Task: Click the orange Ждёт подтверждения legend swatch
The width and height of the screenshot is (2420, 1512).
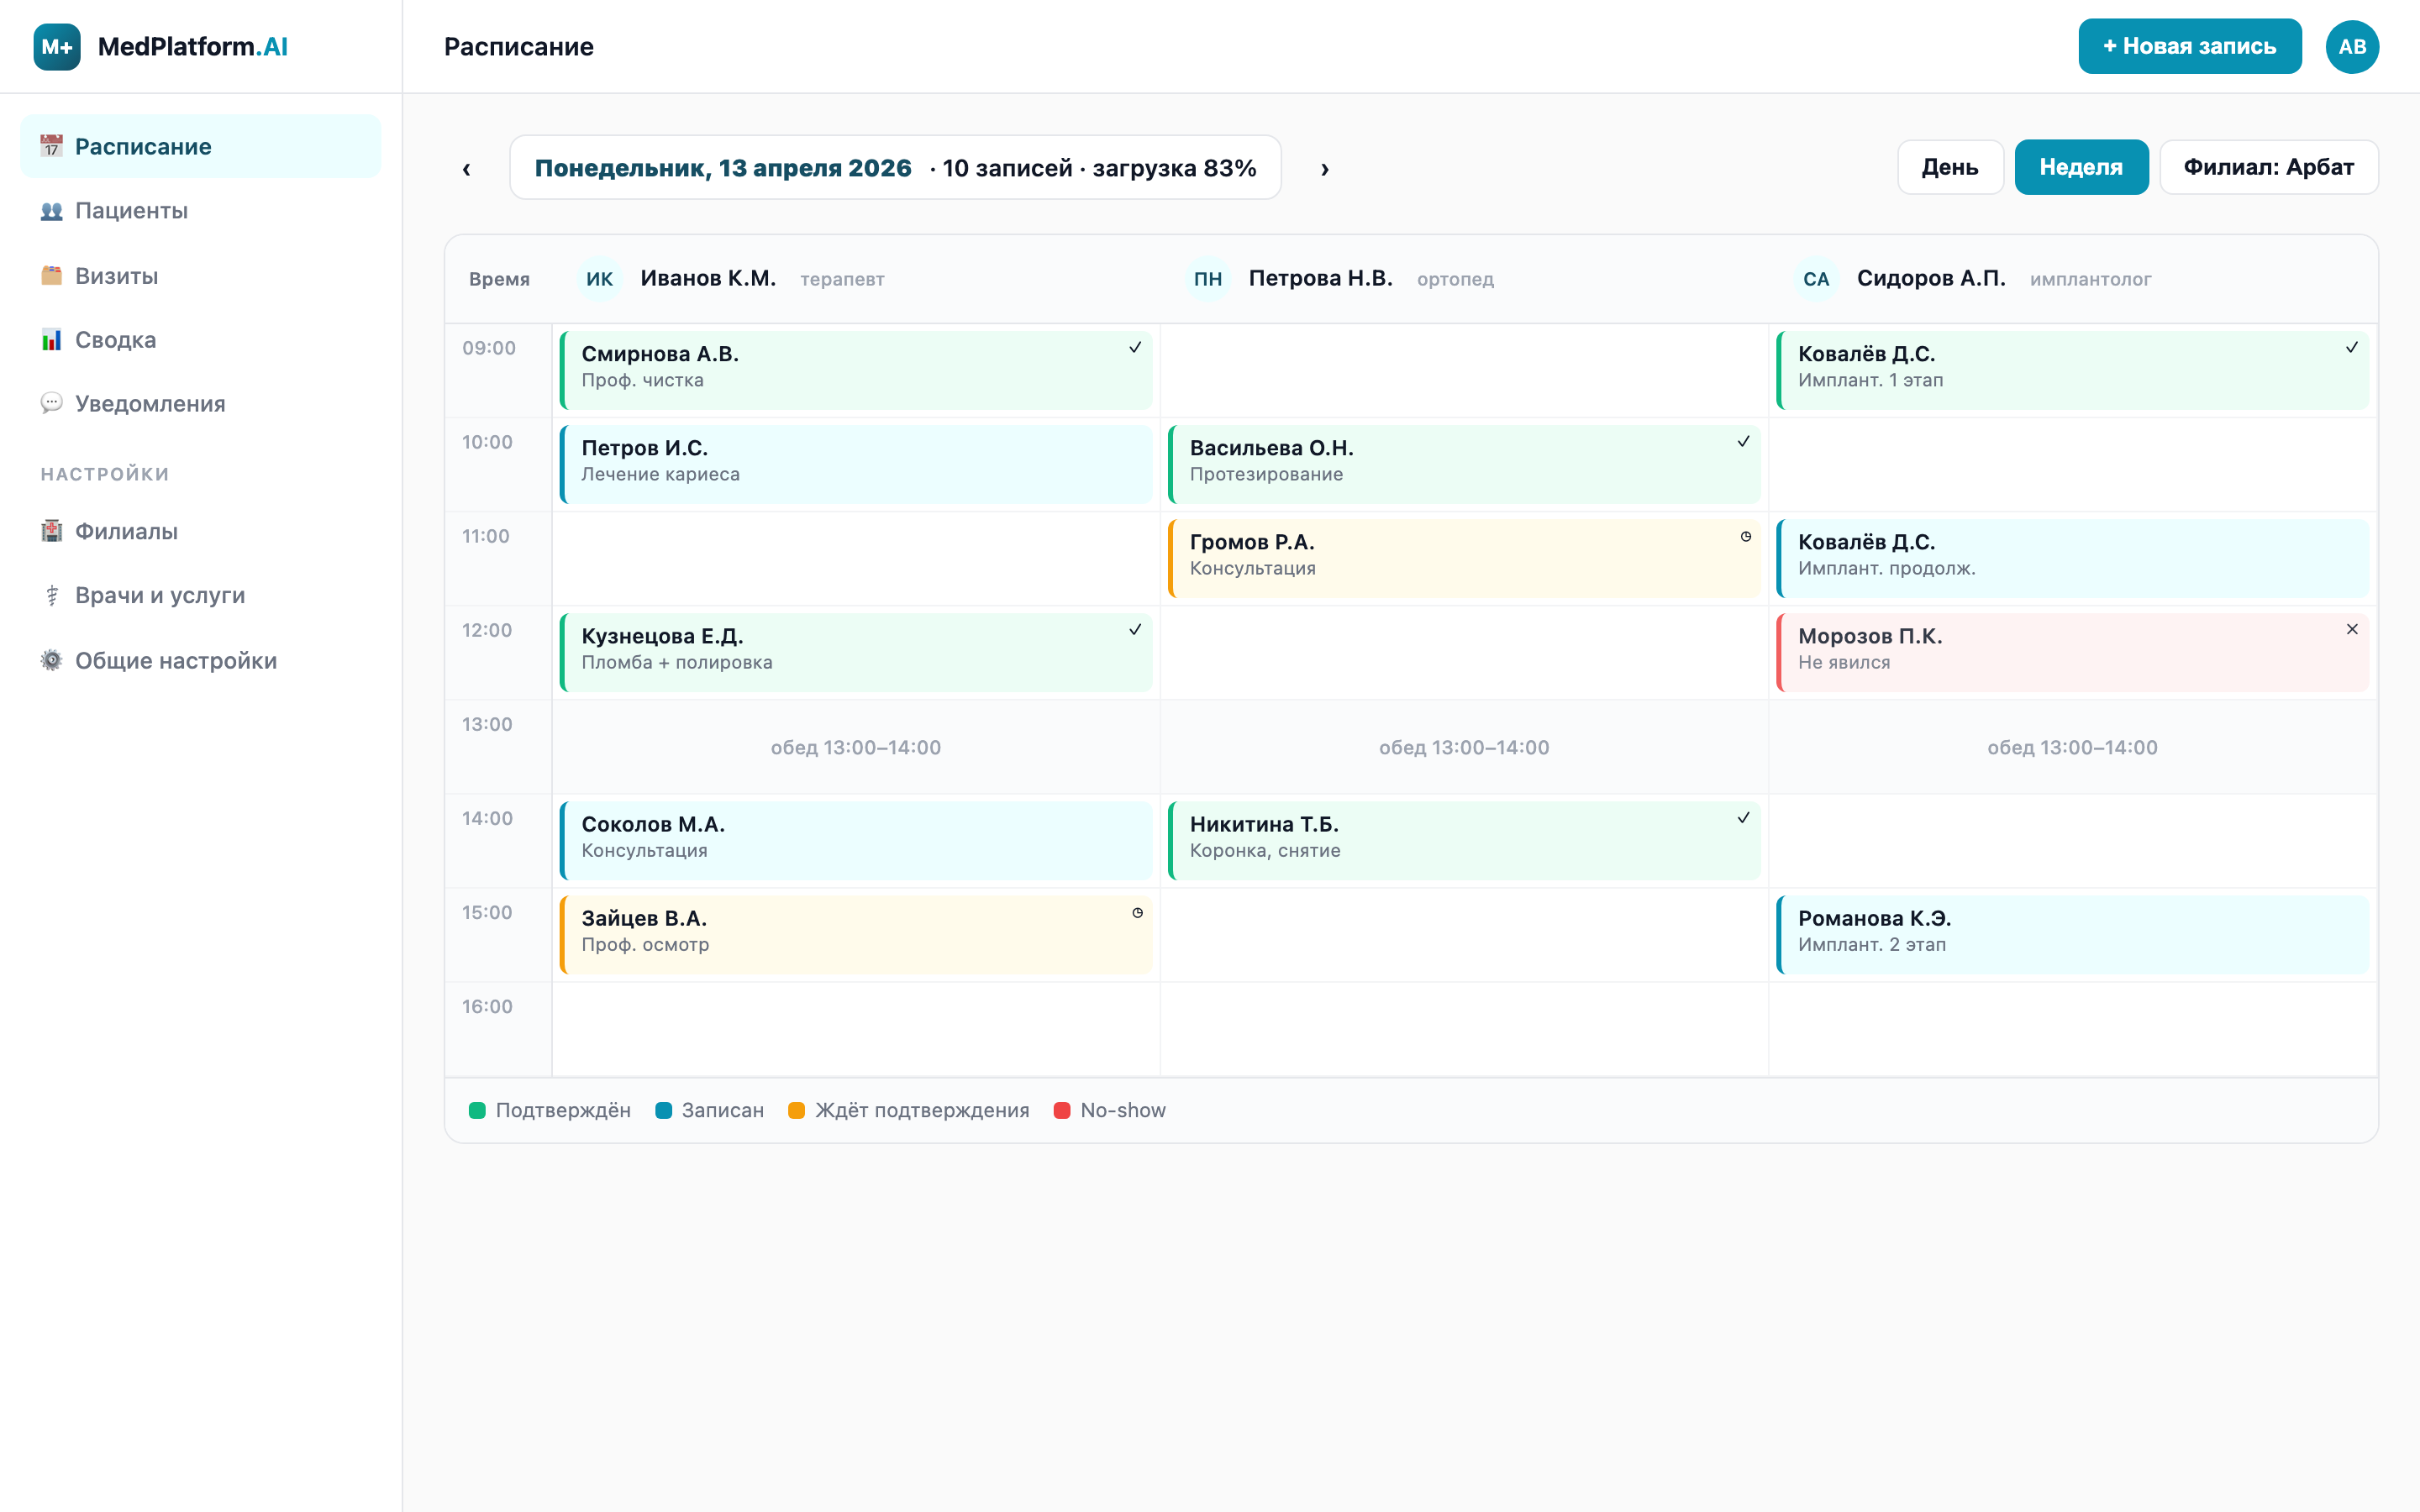Action: point(796,1110)
